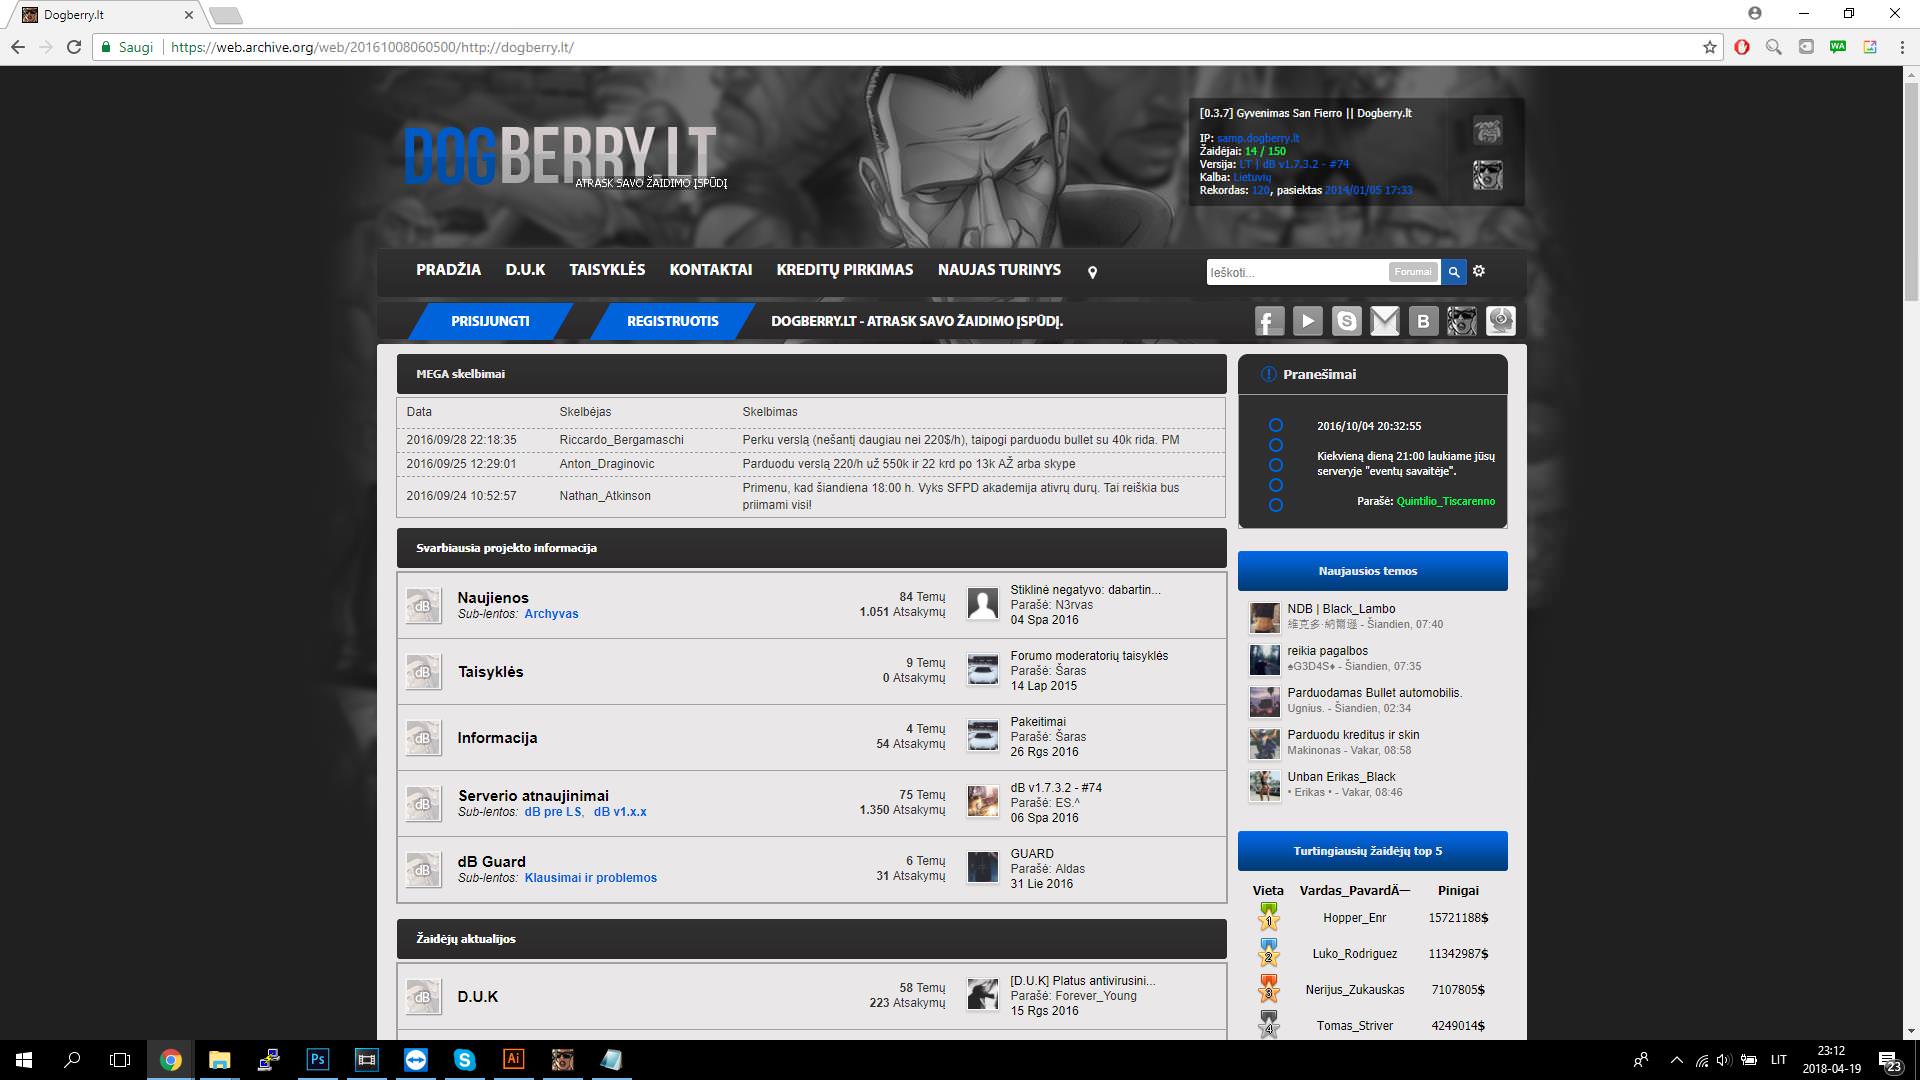Open the YouTube play icon
The height and width of the screenshot is (1080, 1920).
pos(1308,321)
